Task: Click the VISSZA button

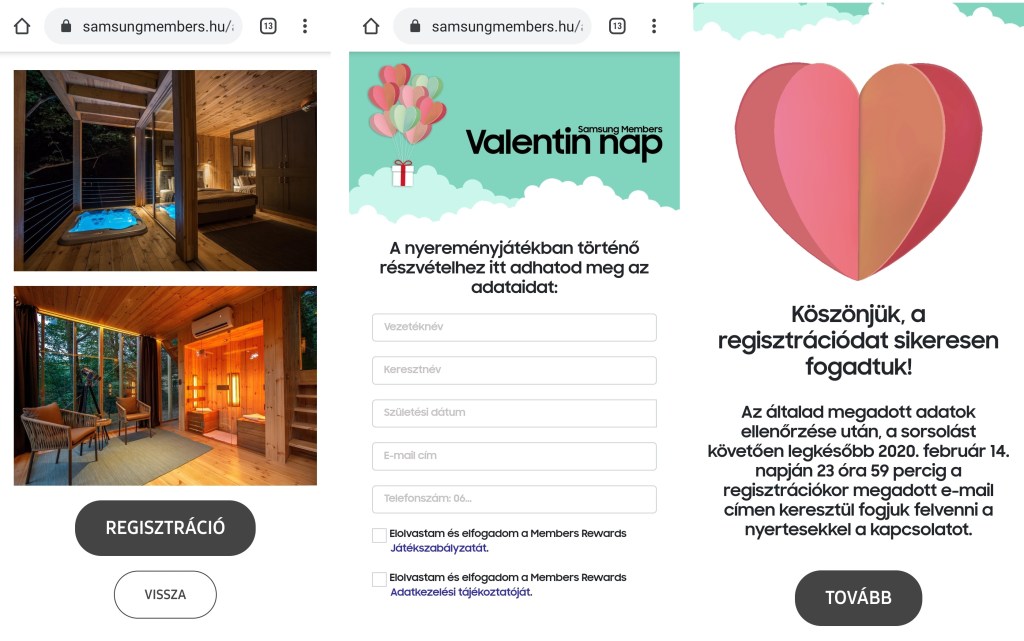Action: coord(165,595)
